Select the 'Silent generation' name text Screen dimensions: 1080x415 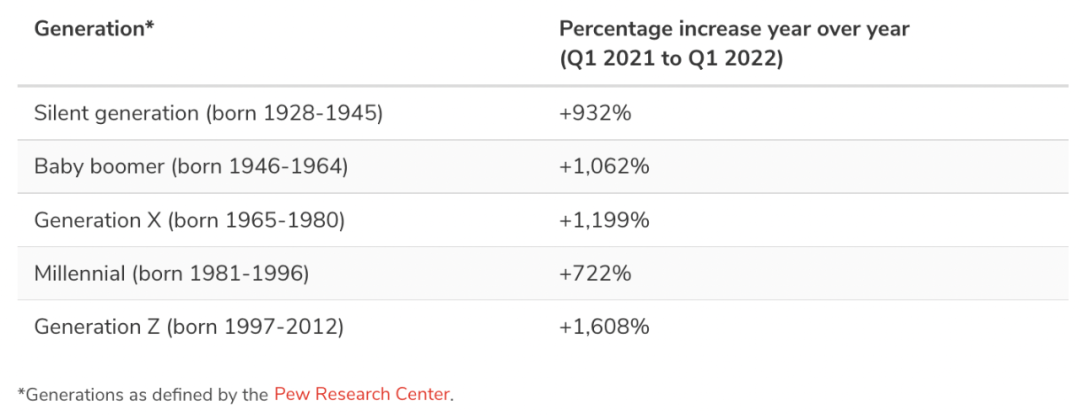coord(116,113)
